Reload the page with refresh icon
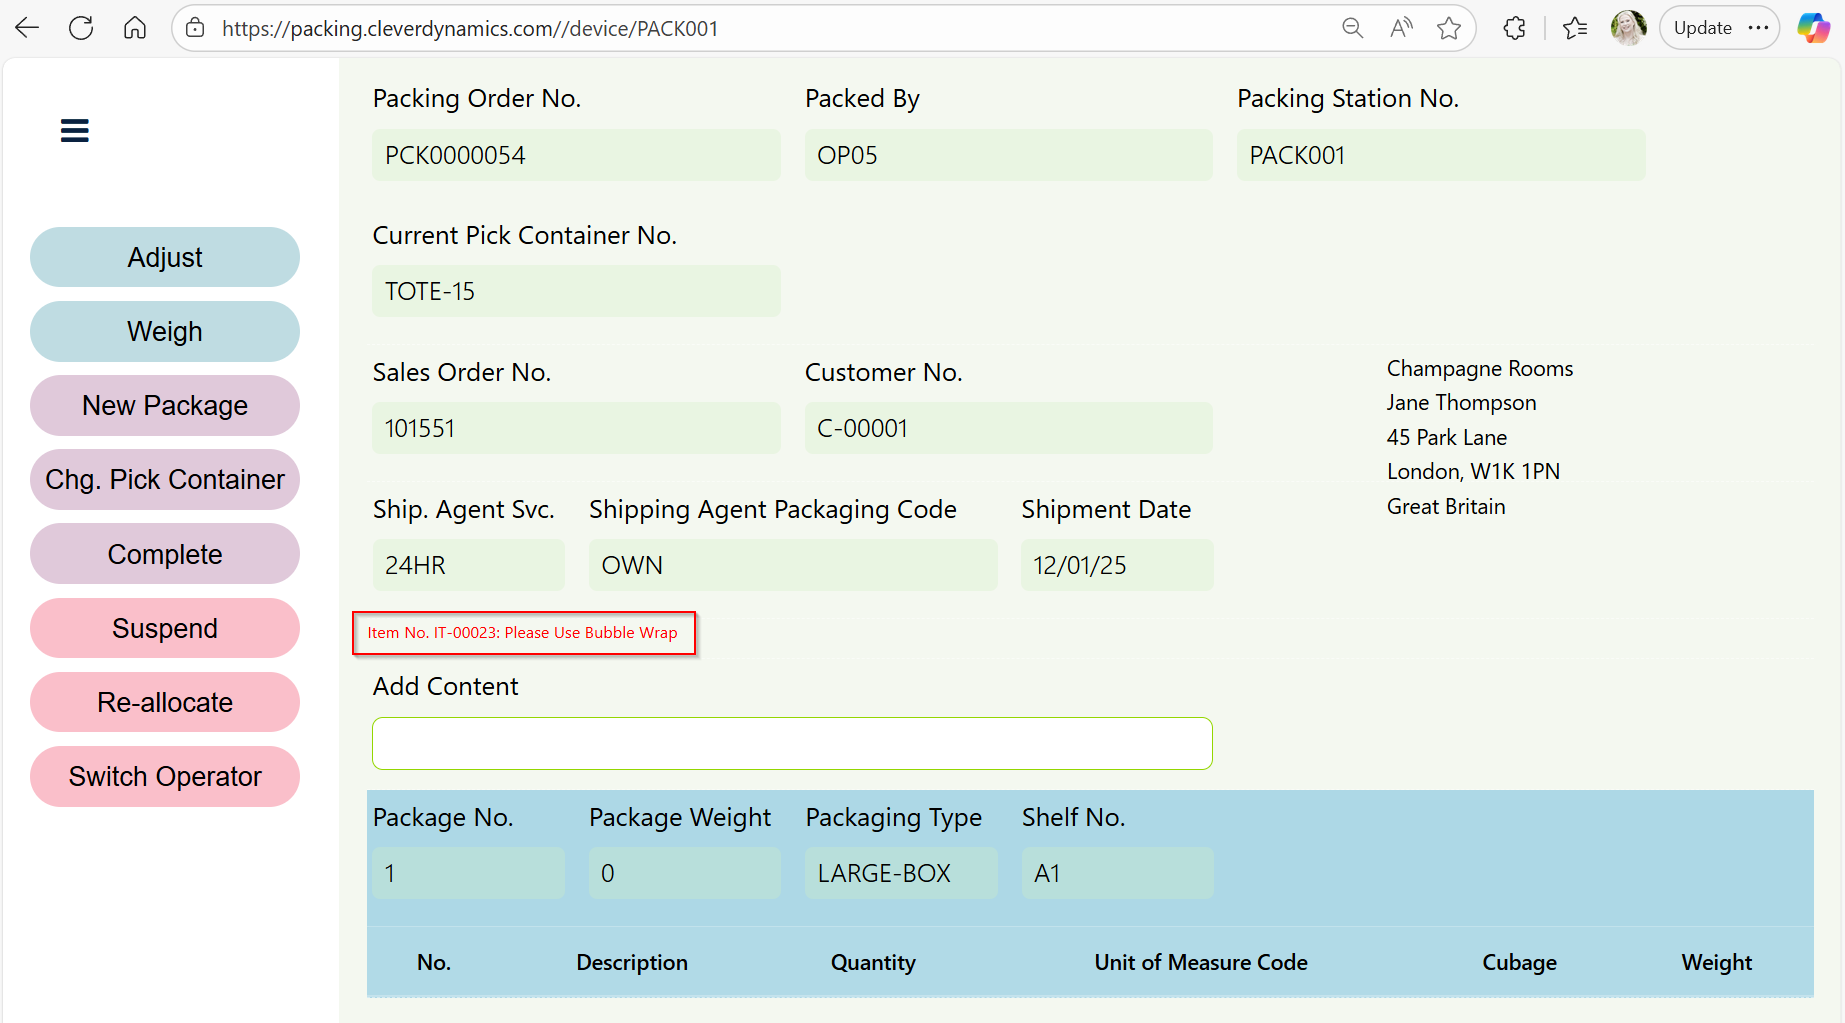1845x1023 pixels. (x=81, y=28)
